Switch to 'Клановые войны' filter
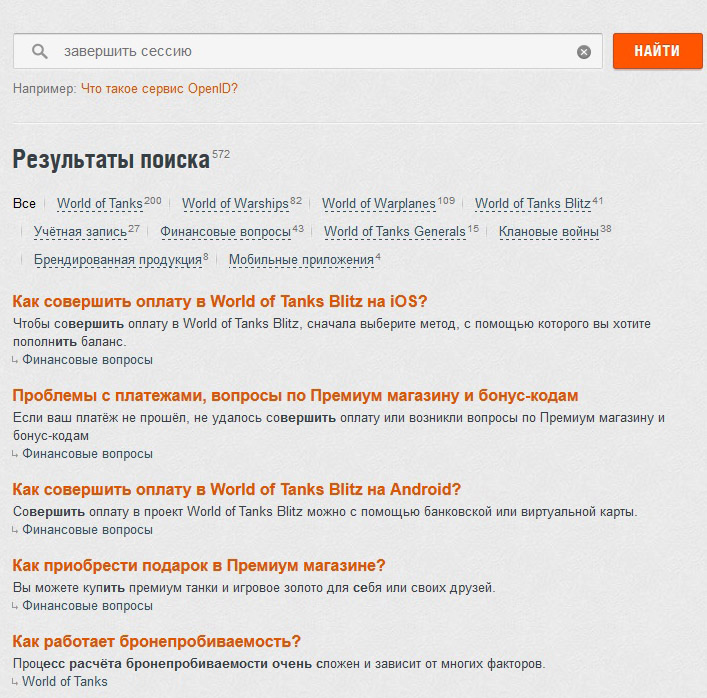This screenshot has width=707, height=698. tap(548, 232)
